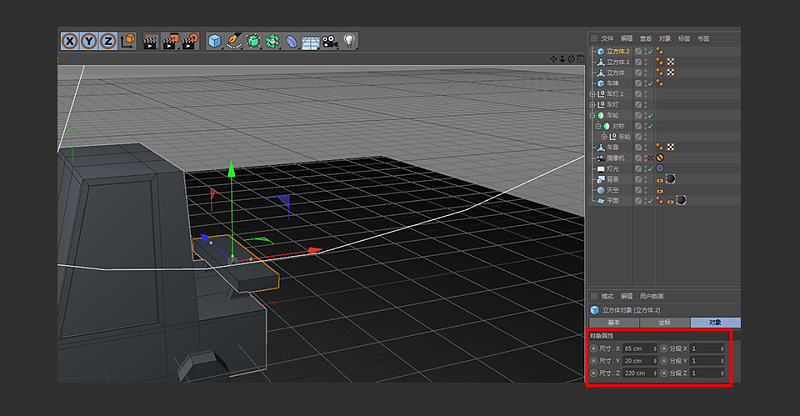Open the 查看 menu in object manager
This screenshot has height=416, width=800.
click(x=646, y=38)
